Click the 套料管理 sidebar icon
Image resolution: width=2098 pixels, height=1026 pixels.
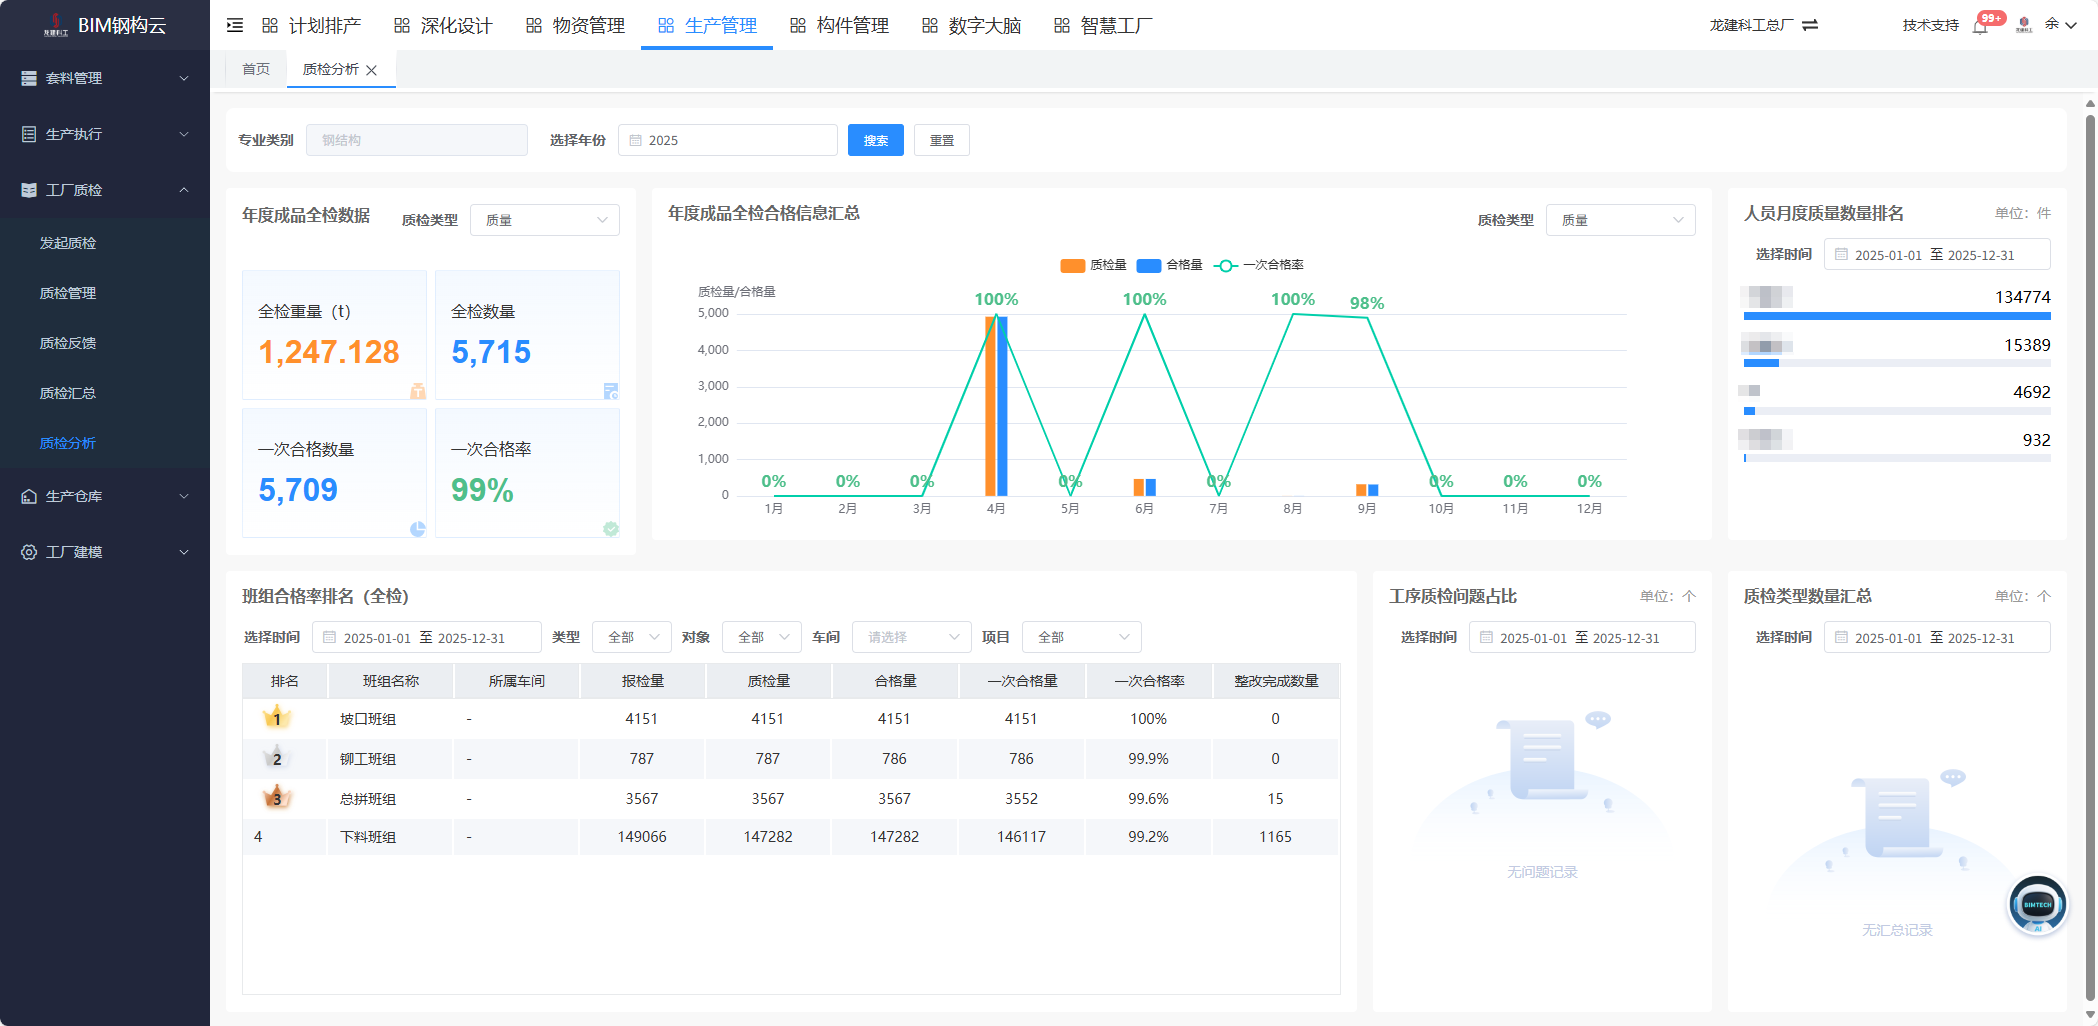29,78
